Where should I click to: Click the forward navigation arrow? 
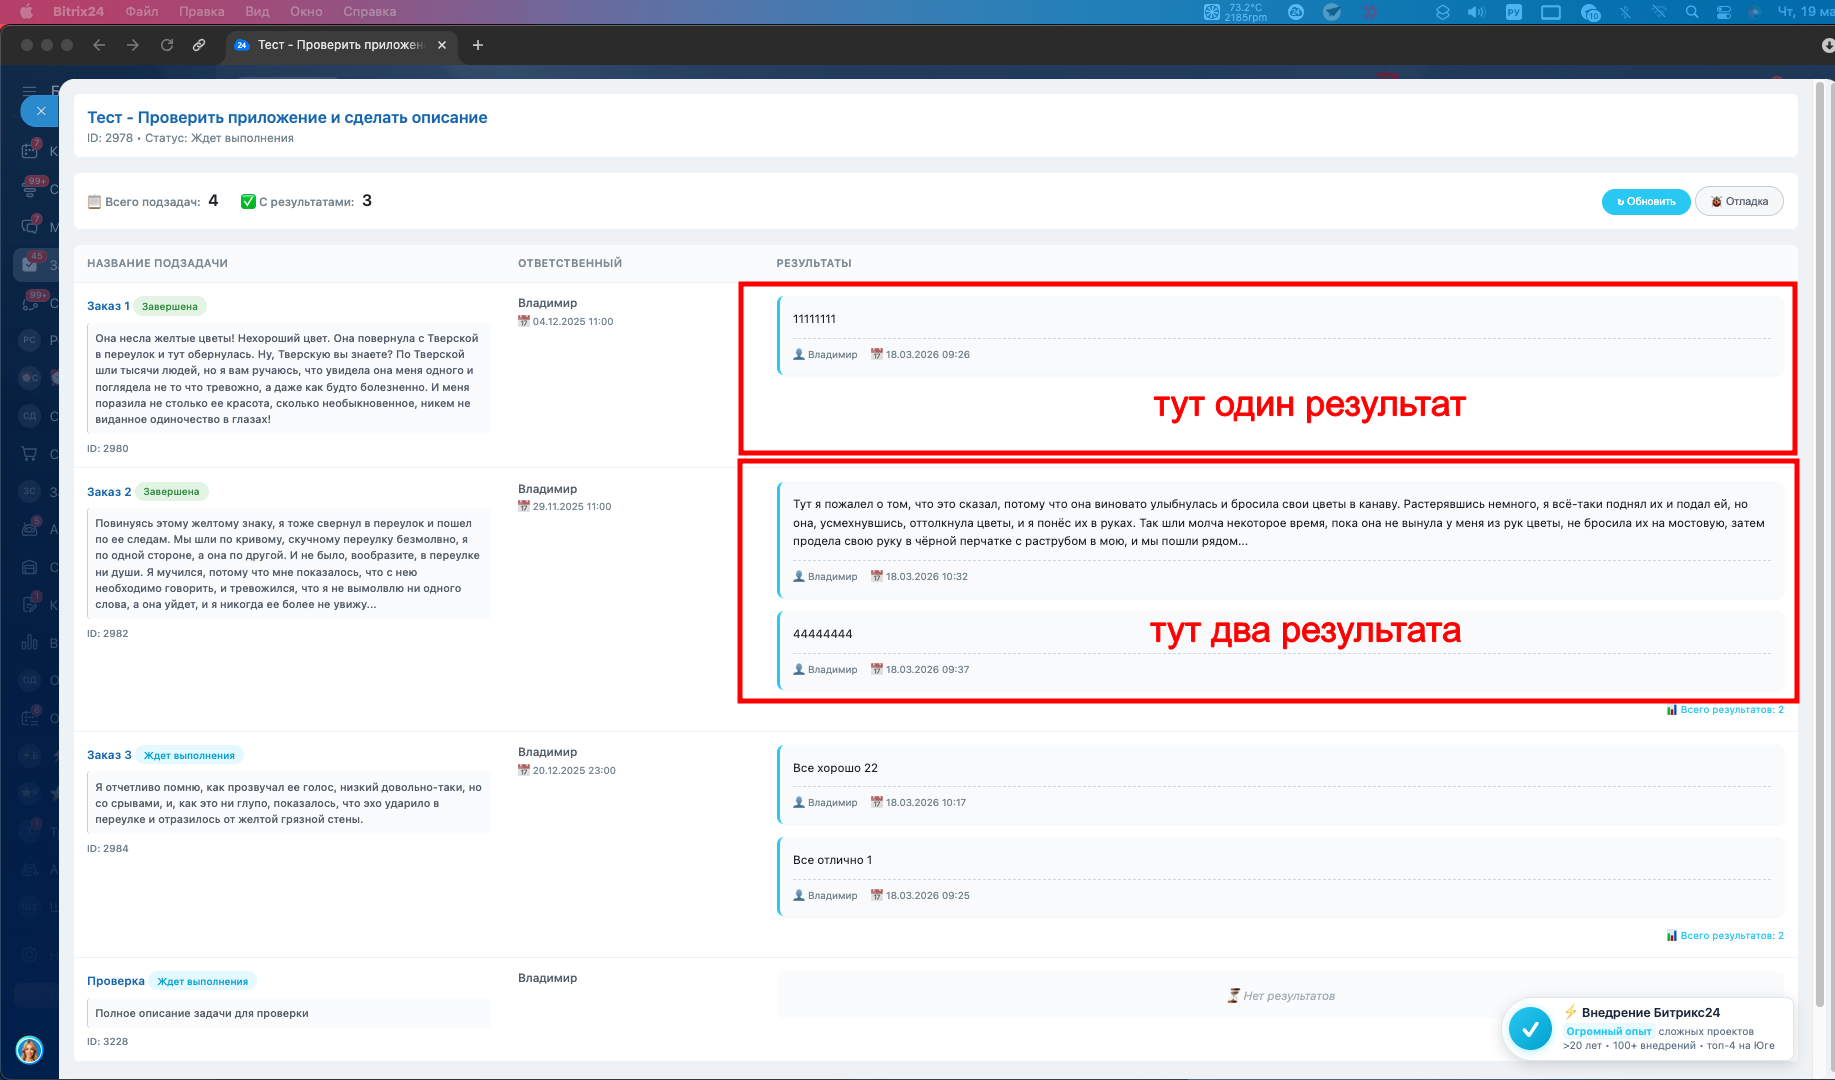click(133, 45)
